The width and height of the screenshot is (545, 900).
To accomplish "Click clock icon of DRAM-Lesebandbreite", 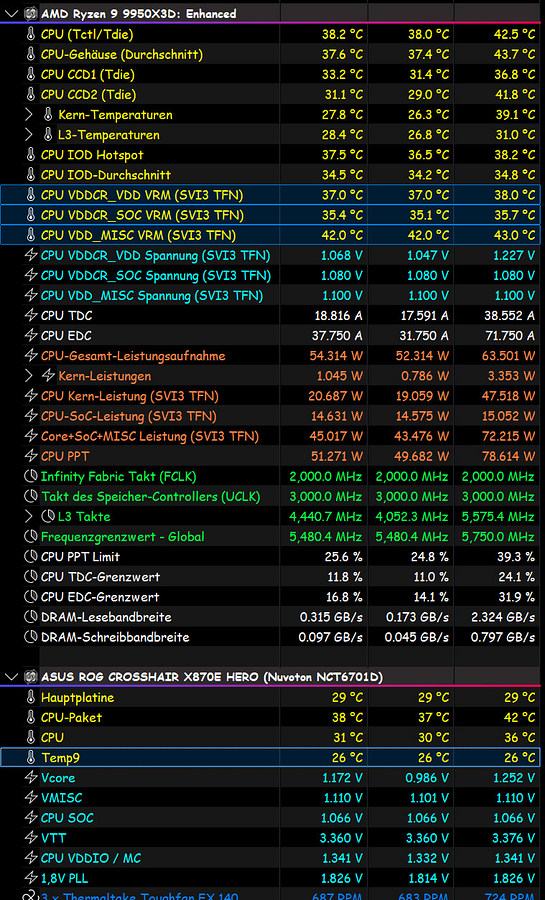I will pyautogui.click(x=31, y=617).
